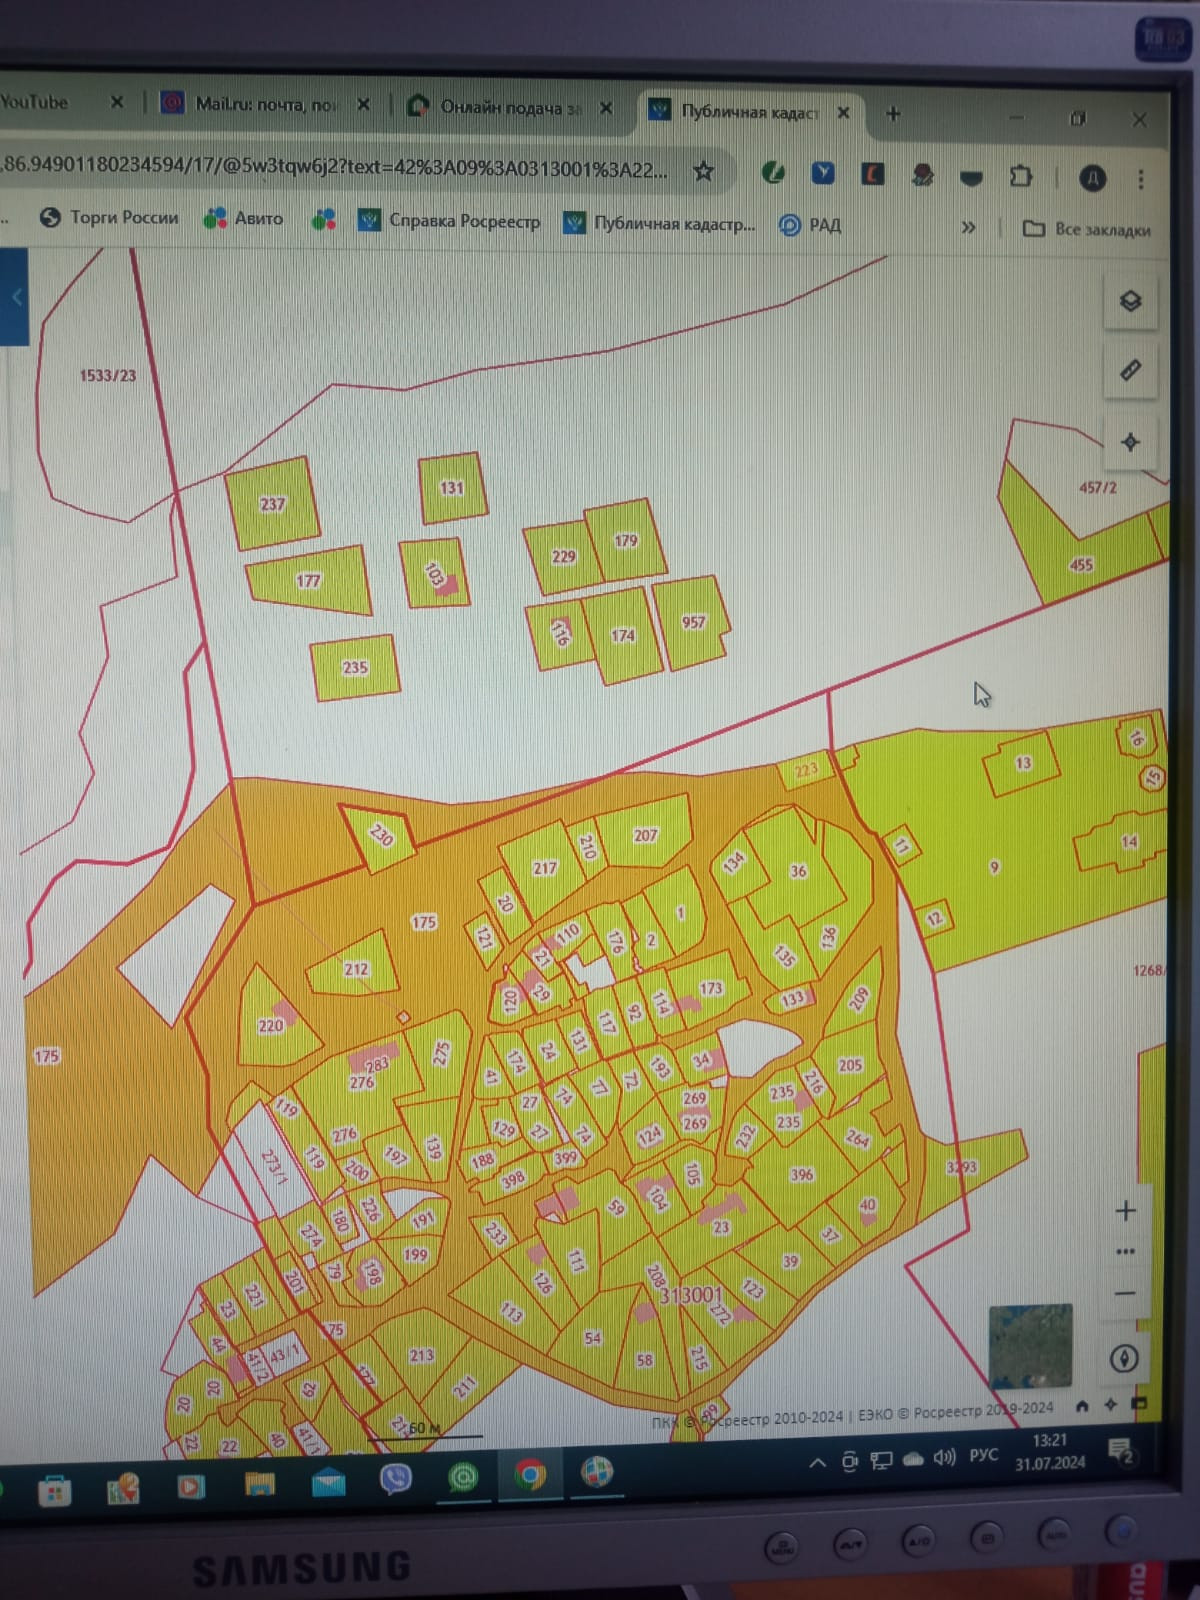Image resolution: width=1200 pixels, height=1600 pixels.
Task: Select the Публичная кадастровая tab
Action: pyautogui.click(x=750, y=112)
